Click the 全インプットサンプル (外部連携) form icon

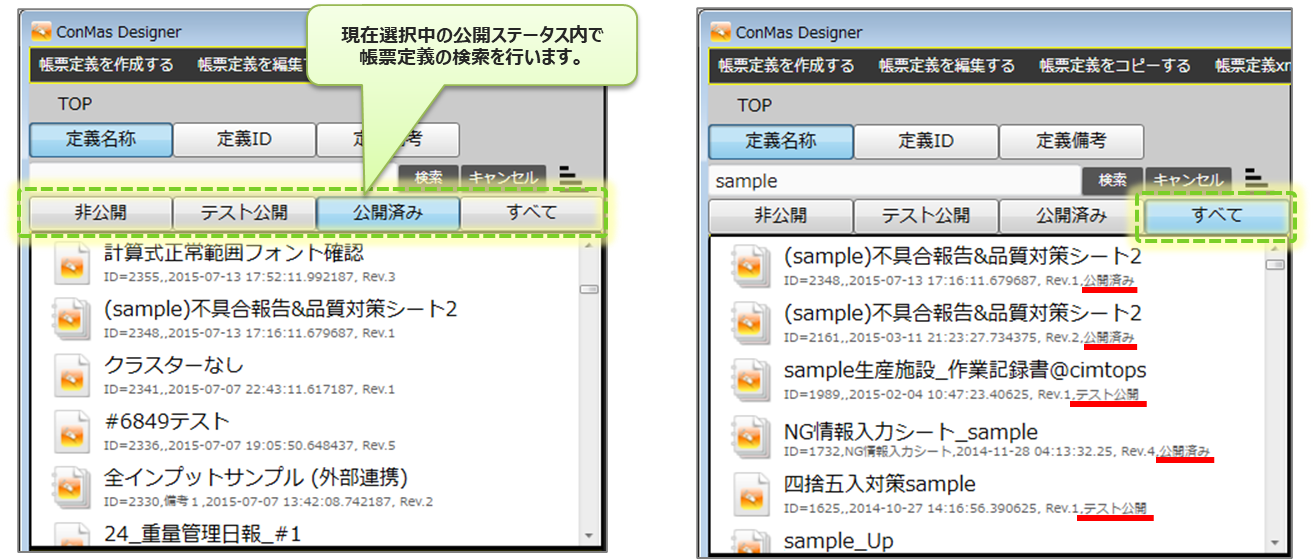coord(70,486)
